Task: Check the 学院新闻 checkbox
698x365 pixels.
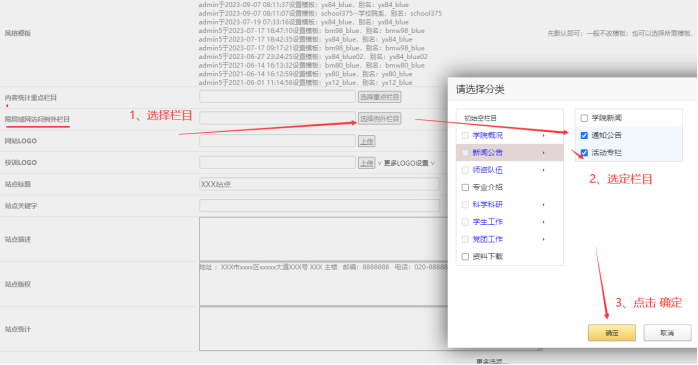Action: (x=584, y=118)
